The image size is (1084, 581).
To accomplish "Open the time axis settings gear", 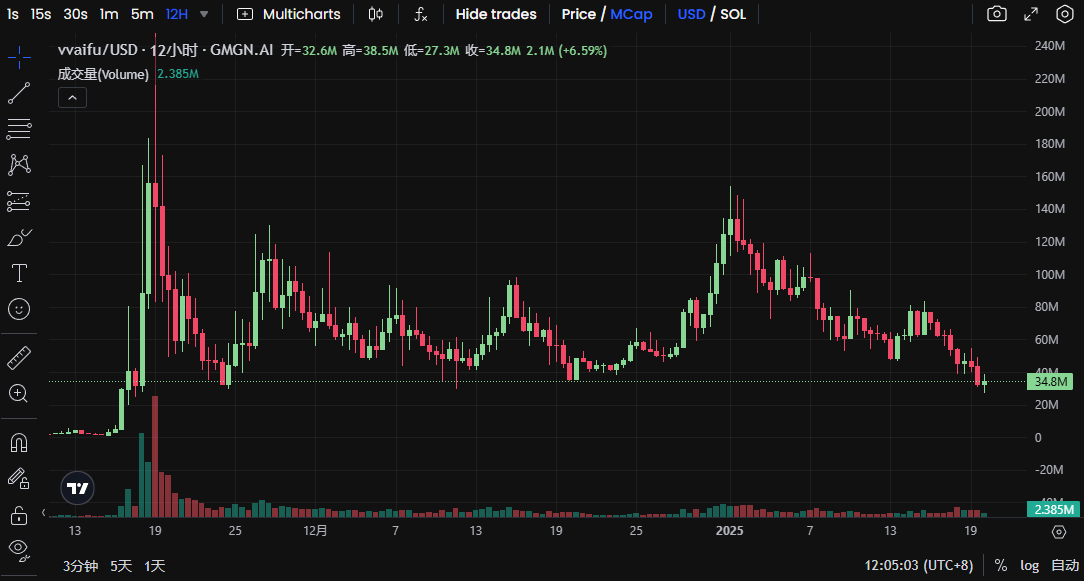I will coord(1058,532).
